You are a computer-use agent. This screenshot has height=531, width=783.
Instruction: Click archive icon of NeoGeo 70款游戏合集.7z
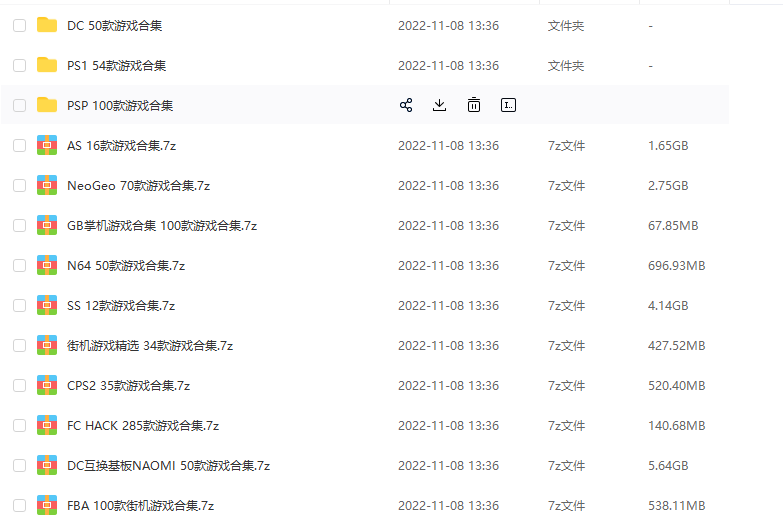tap(47, 185)
